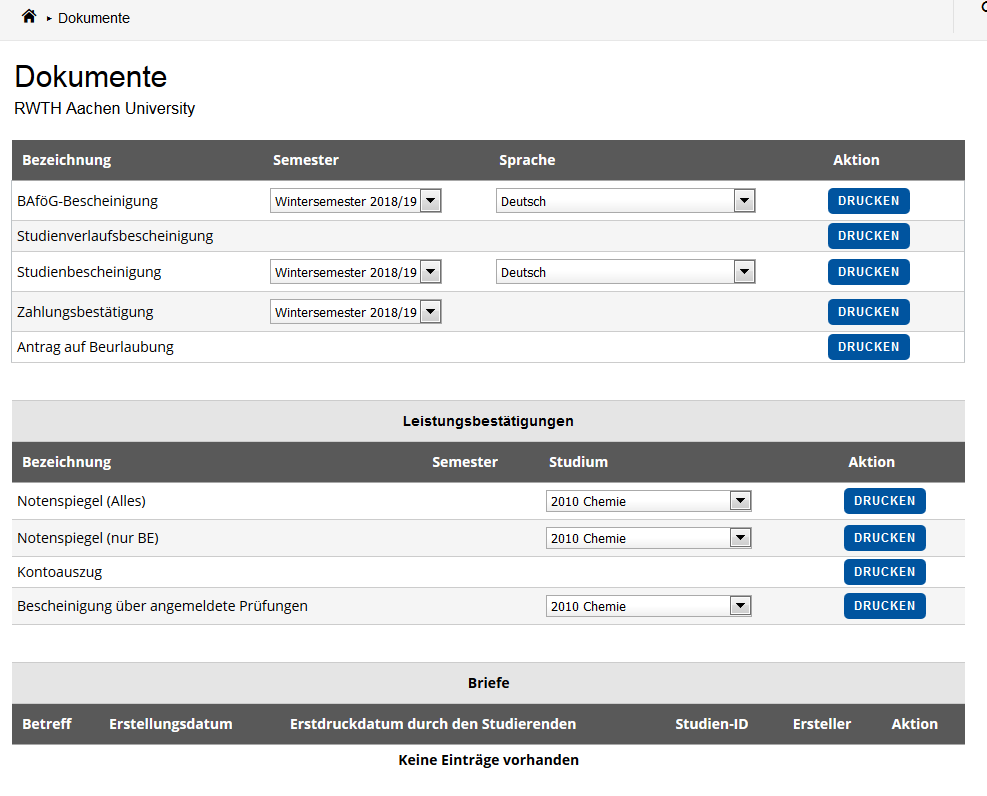
Task: Print the Notenspiegel (Alles) report
Action: pyautogui.click(x=884, y=500)
